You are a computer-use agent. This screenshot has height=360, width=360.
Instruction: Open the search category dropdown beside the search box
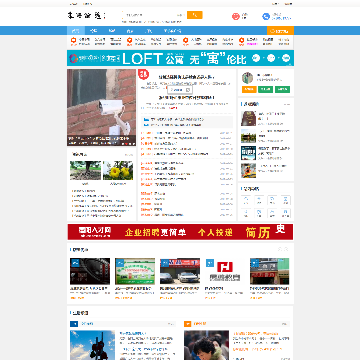click(x=180, y=15)
